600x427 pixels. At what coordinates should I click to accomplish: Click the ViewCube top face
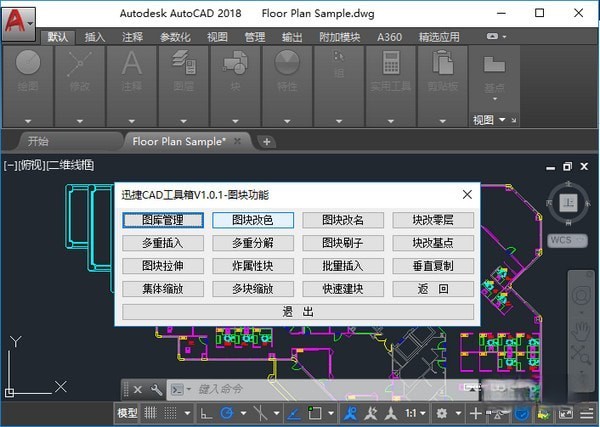(x=568, y=203)
